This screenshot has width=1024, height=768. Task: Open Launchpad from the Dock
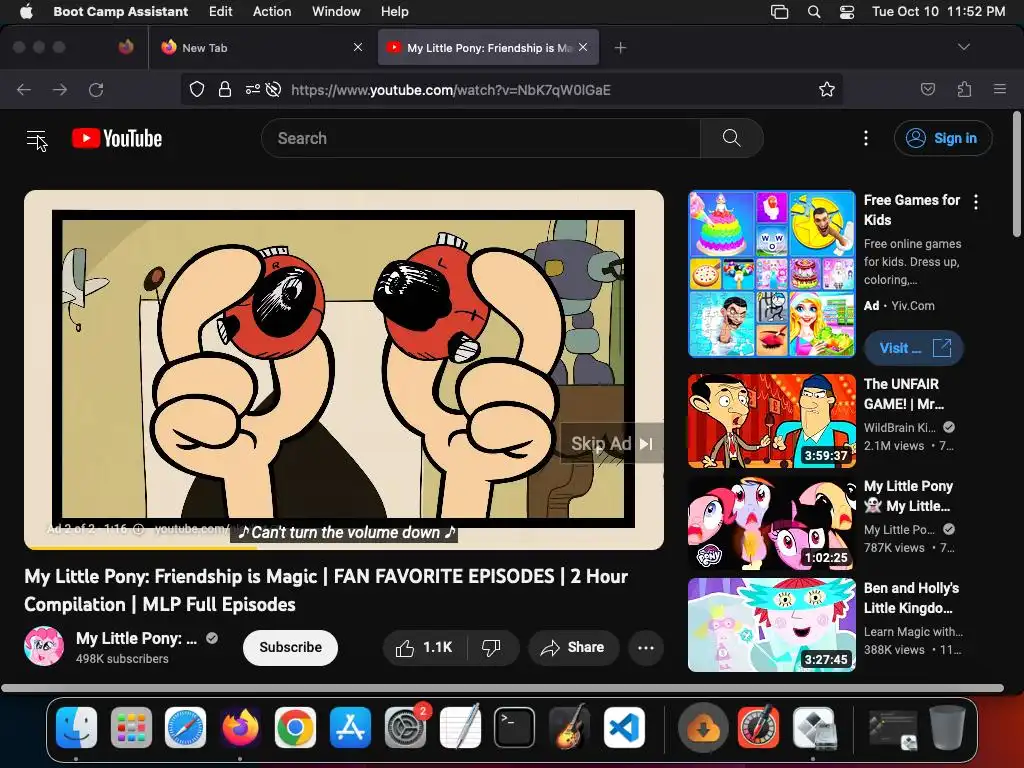(131, 727)
